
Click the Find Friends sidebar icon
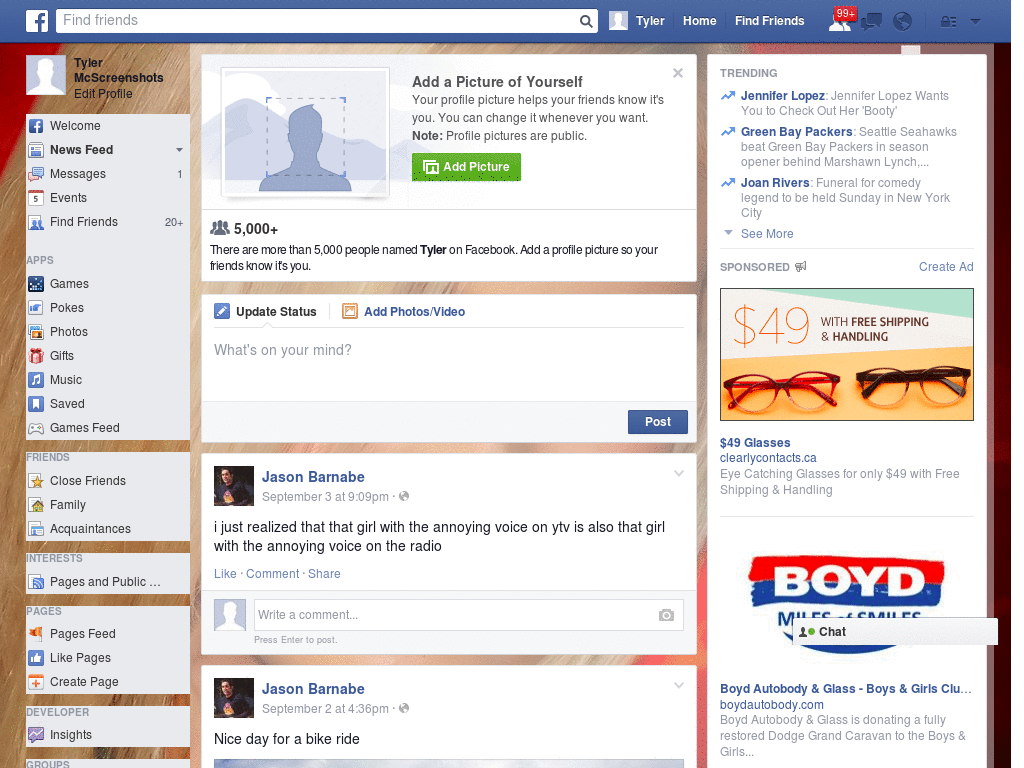click(x=36, y=222)
